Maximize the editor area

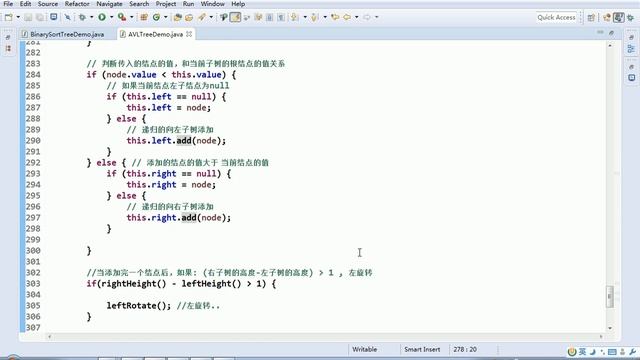[x=611, y=32]
